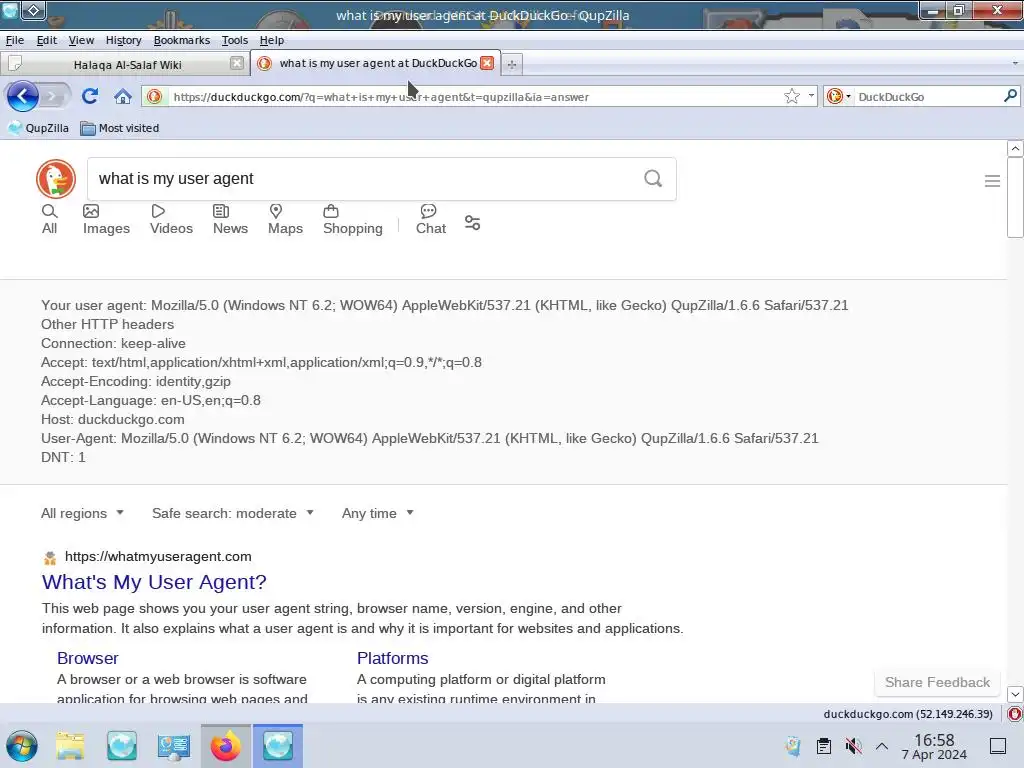Click the Share Feedback button
Image resolution: width=1024 pixels, height=768 pixels.
[x=937, y=682]
